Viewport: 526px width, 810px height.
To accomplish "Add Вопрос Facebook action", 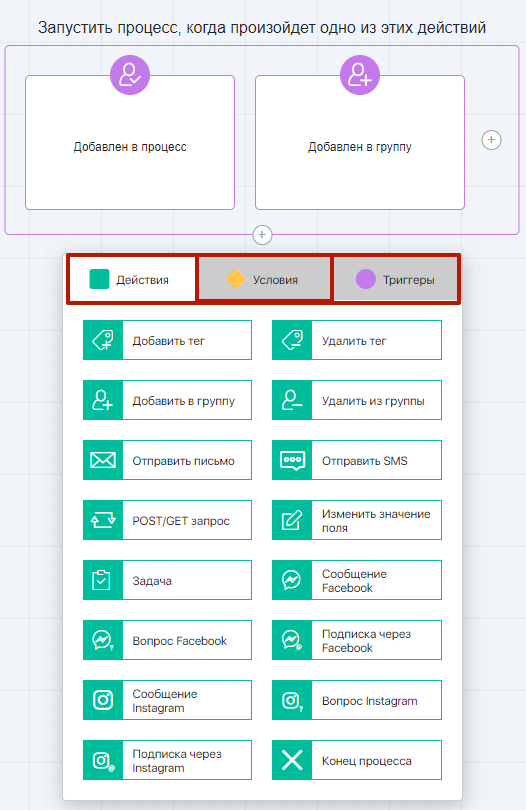I will tap(167, 640).
